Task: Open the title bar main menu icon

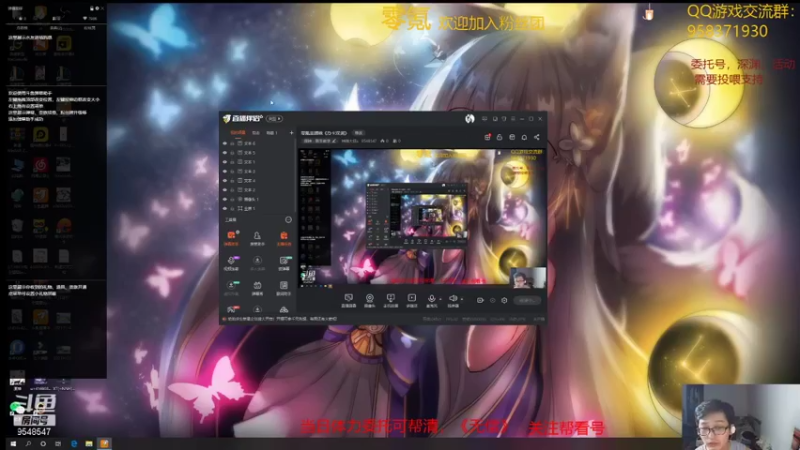Action: pyautogui.click(x=513, y=119)
